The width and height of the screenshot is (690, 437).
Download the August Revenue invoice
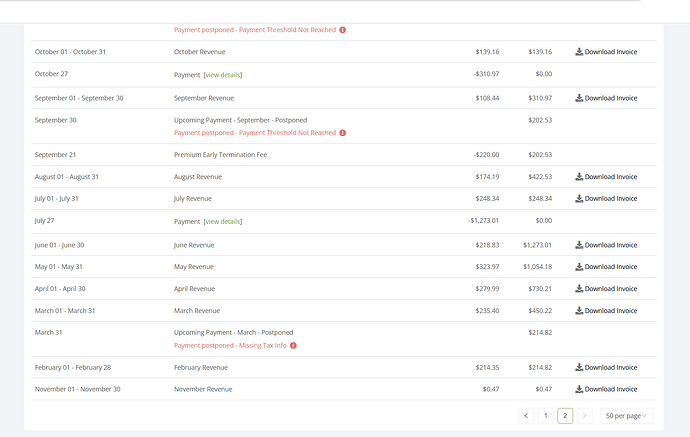tap(606, 177)
